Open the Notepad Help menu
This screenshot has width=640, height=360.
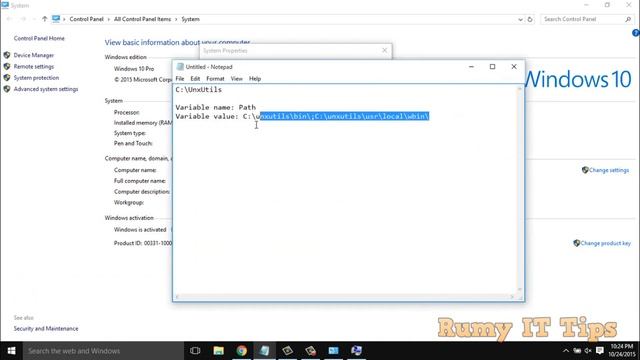point(255,78)
